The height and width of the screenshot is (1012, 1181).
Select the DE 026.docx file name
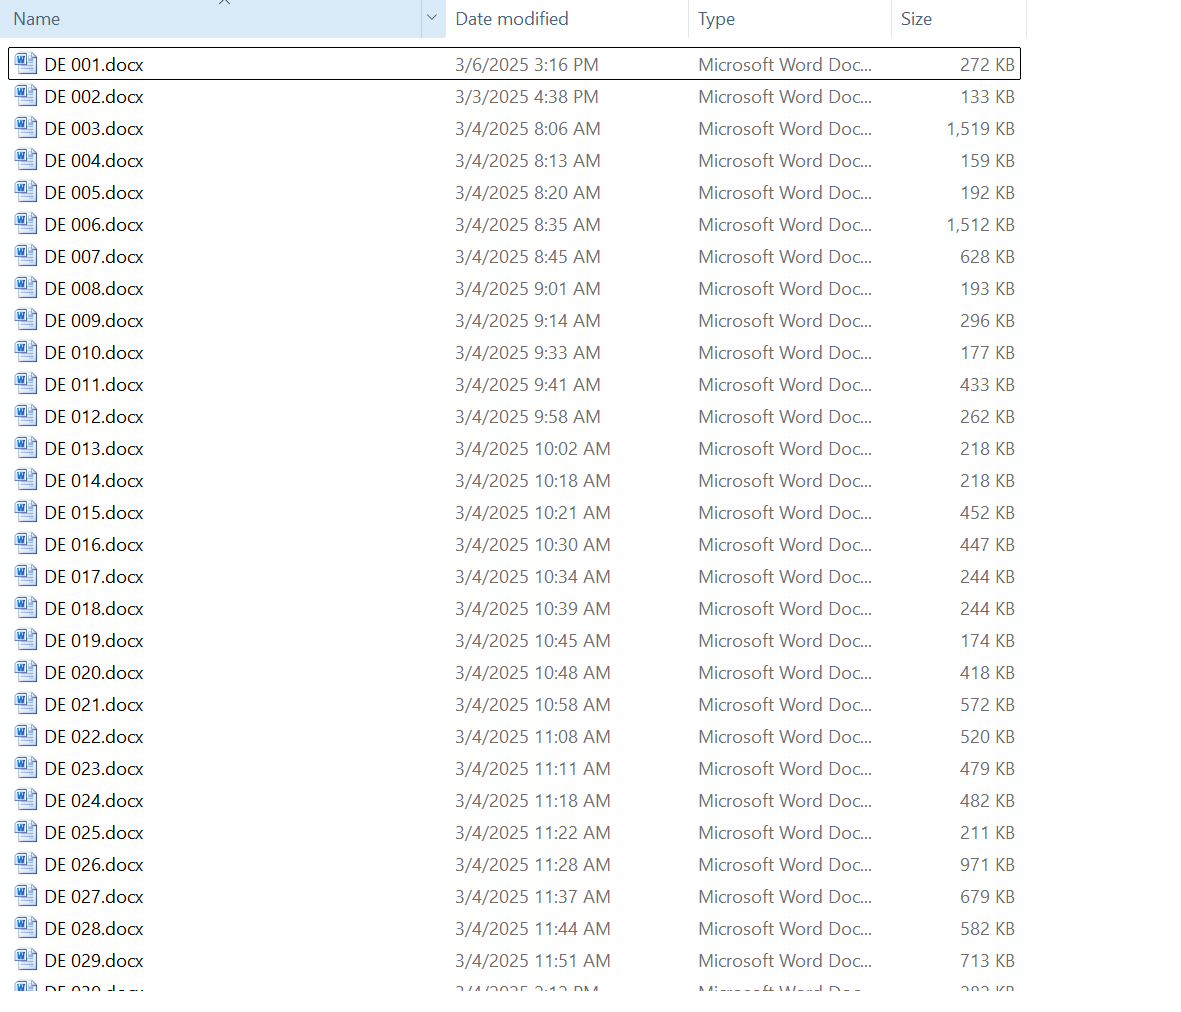[x=94, y=864]
